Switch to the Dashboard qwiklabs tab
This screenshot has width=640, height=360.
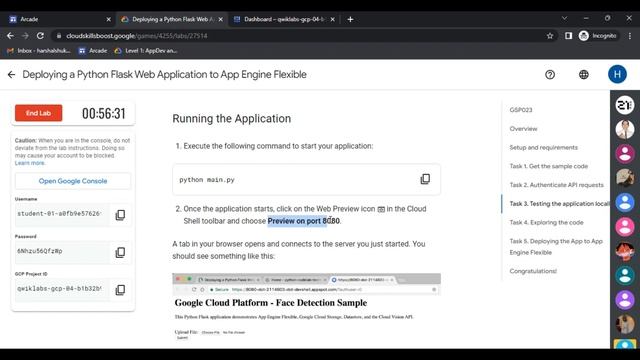tap(284, 19)
